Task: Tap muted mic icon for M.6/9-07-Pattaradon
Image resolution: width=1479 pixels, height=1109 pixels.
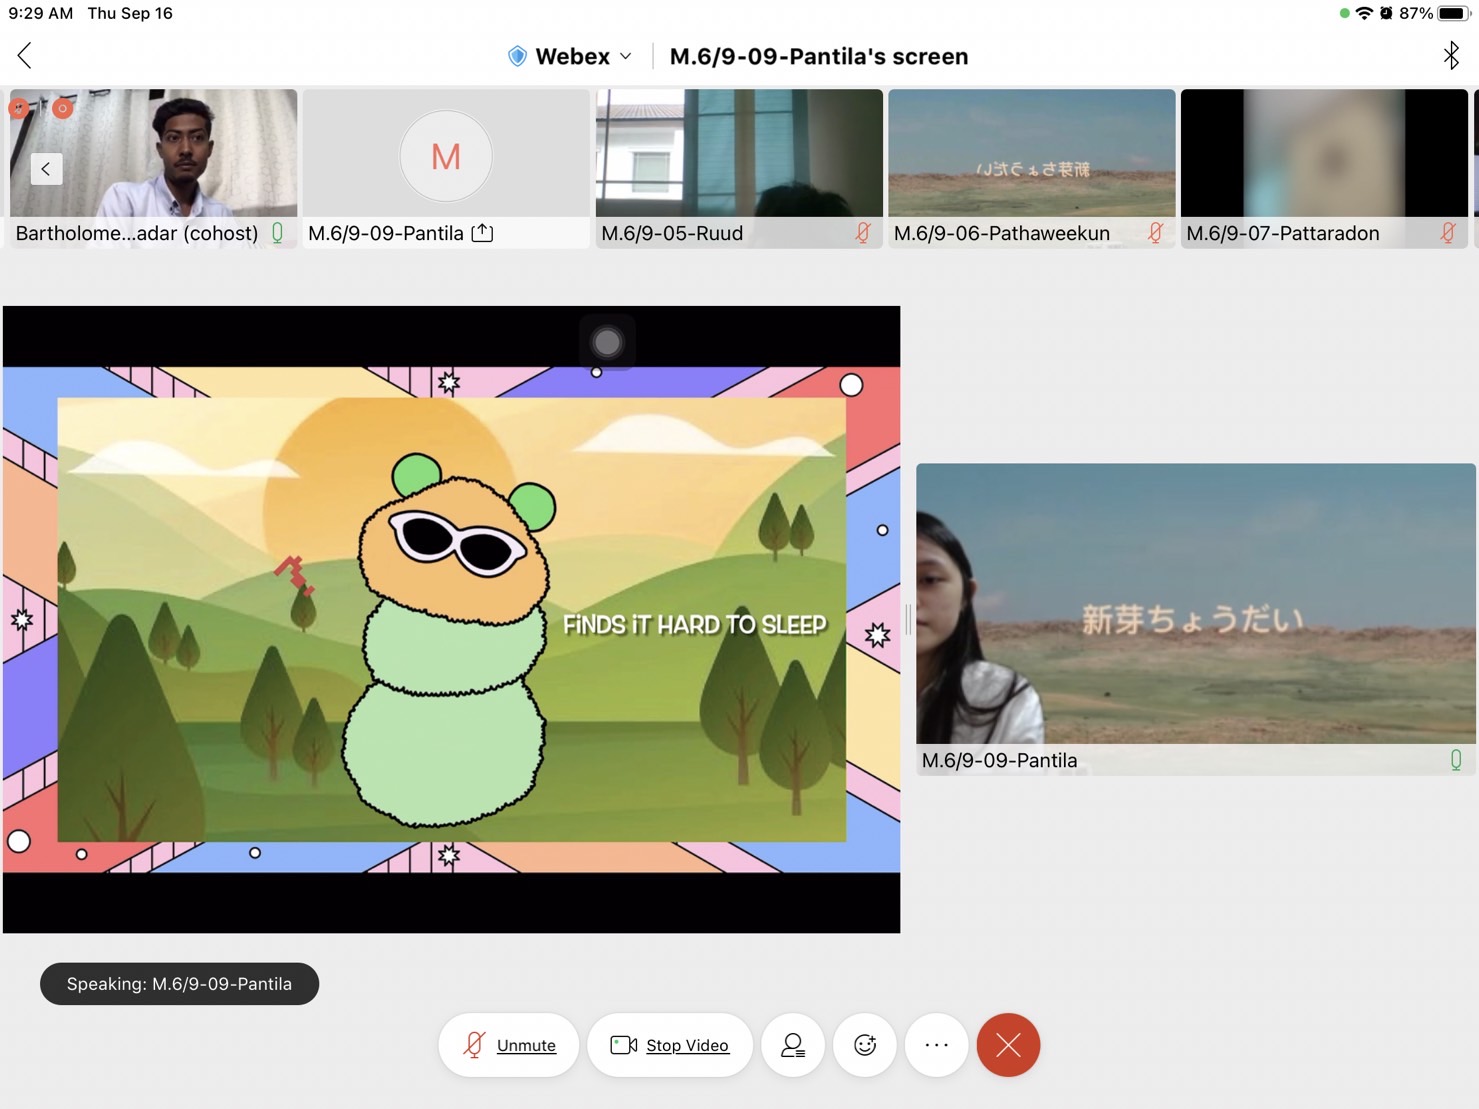Action: [1448, 233]
